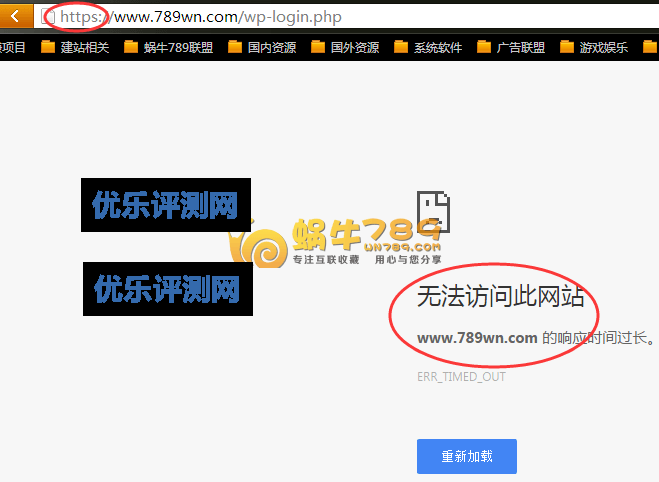The image size is (659, 482).
Task: Open the 广告联盟 bookmarks folder
Action: (x=511, y=47)
